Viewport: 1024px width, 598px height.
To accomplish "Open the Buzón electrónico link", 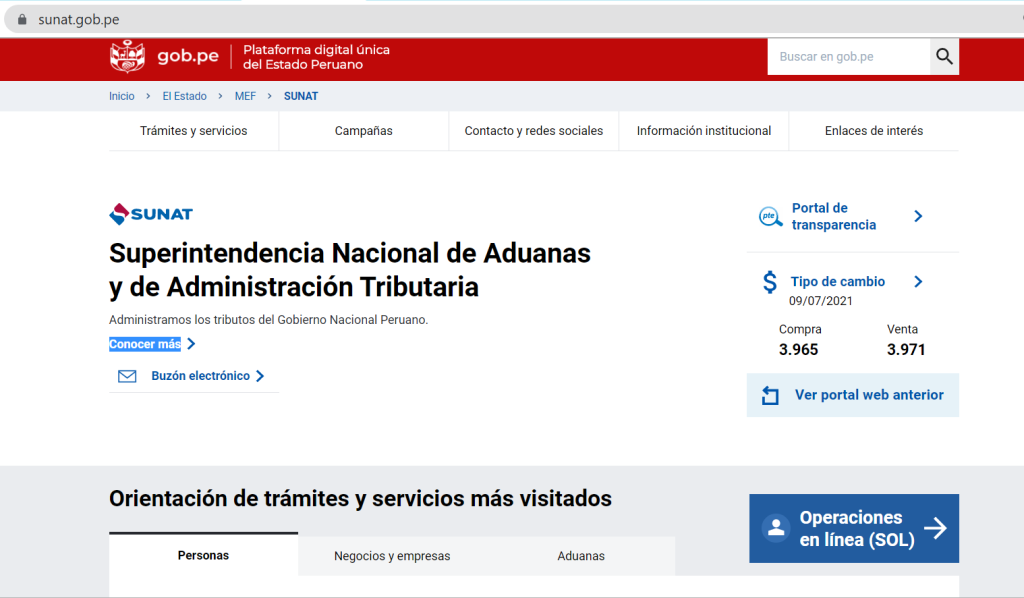I will (x=200, y=377).
